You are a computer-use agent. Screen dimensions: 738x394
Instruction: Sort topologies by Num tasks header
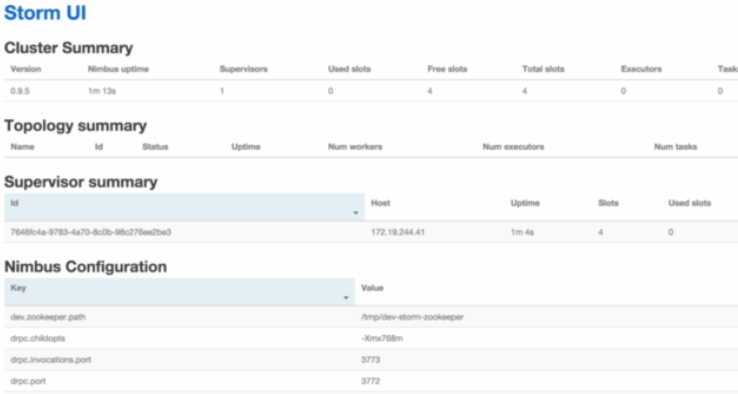675,146
